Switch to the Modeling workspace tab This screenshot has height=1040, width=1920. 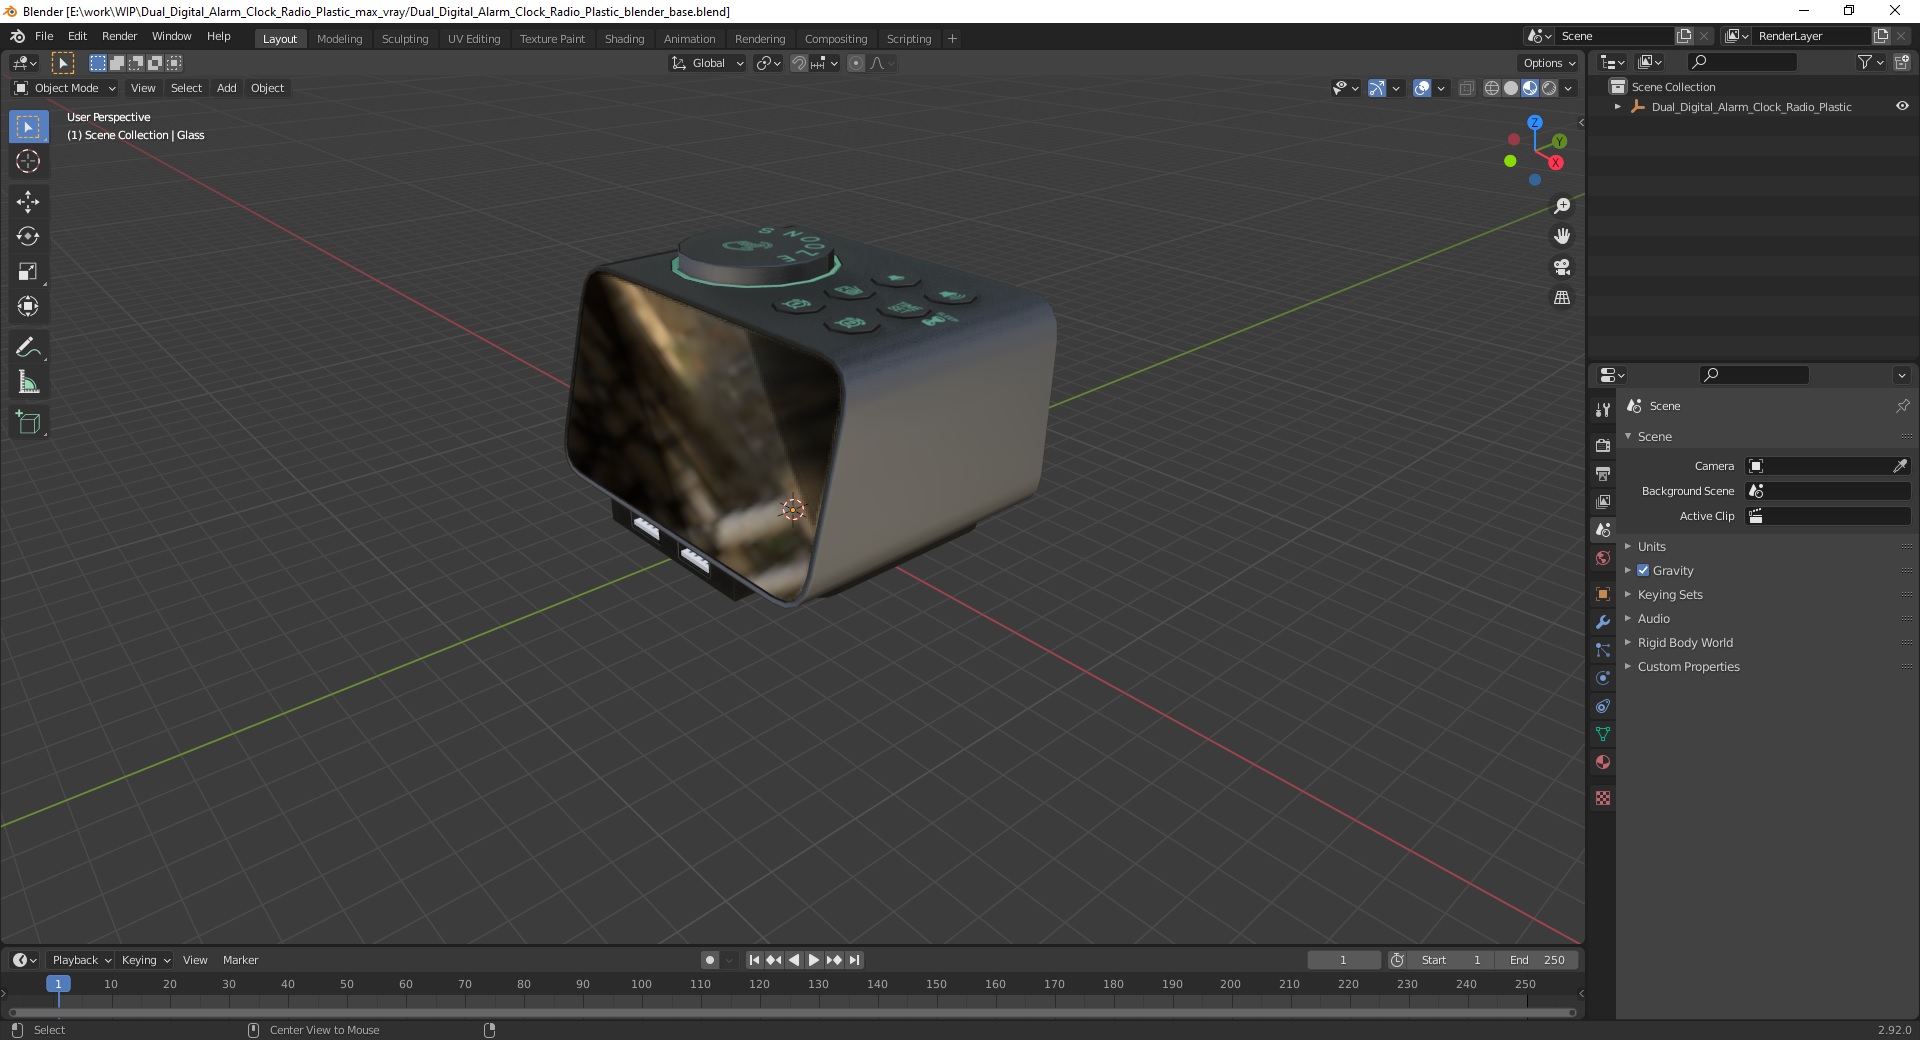(339, 39)
